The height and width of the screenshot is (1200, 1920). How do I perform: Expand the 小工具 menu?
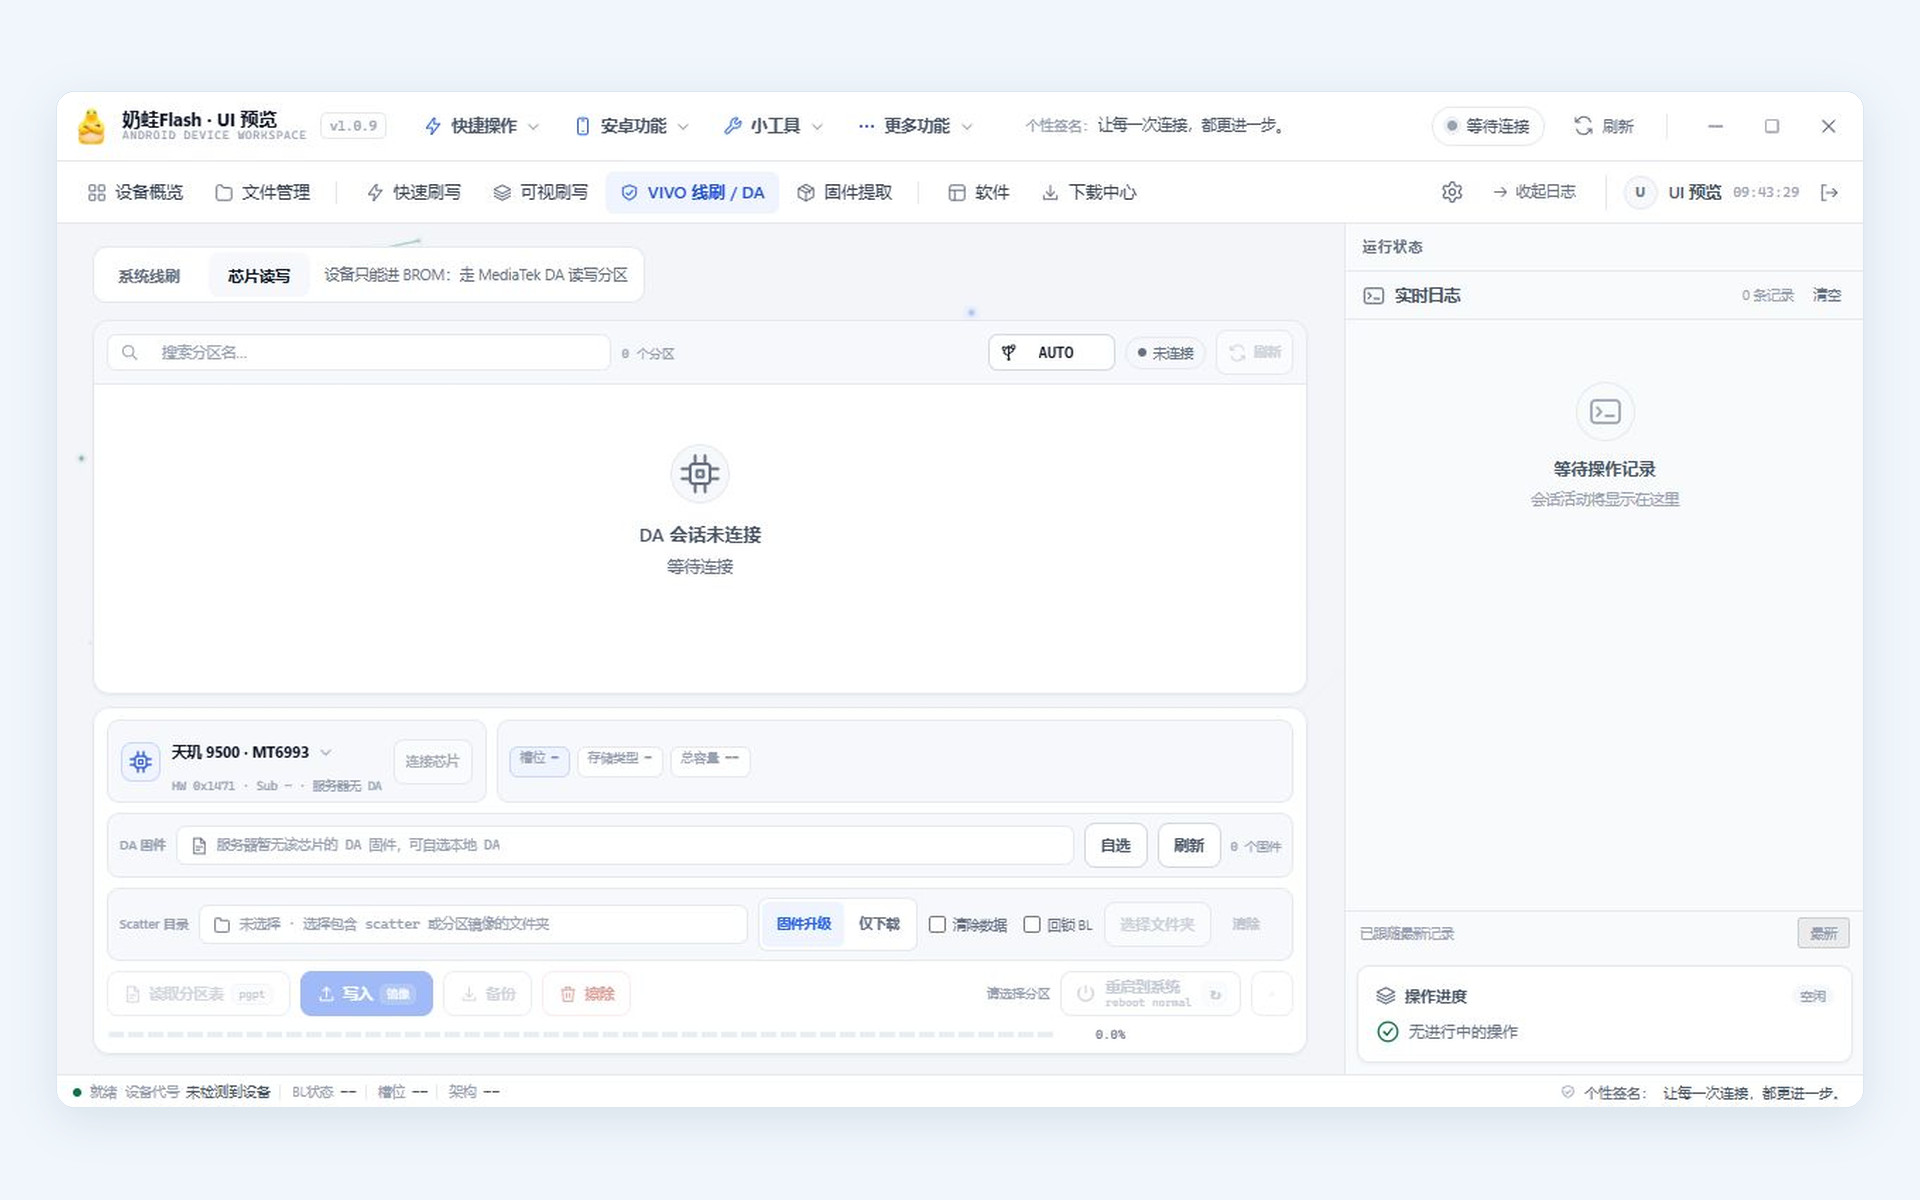coord(773,126)
